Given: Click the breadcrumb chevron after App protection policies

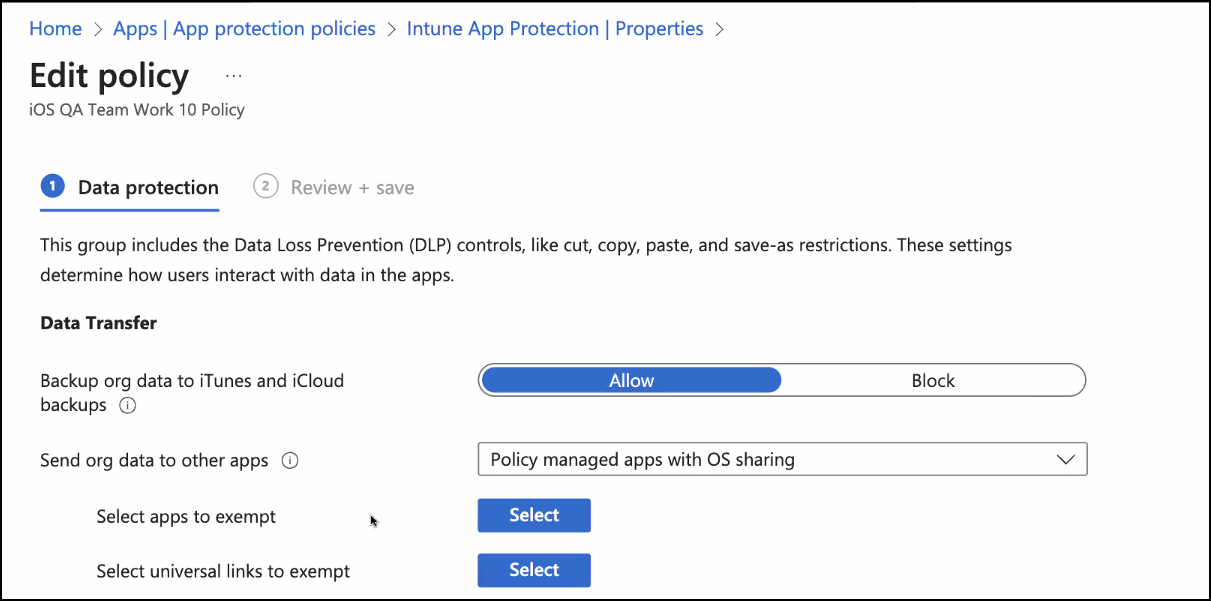Looking at the screenshot, I should pos(391,30).
